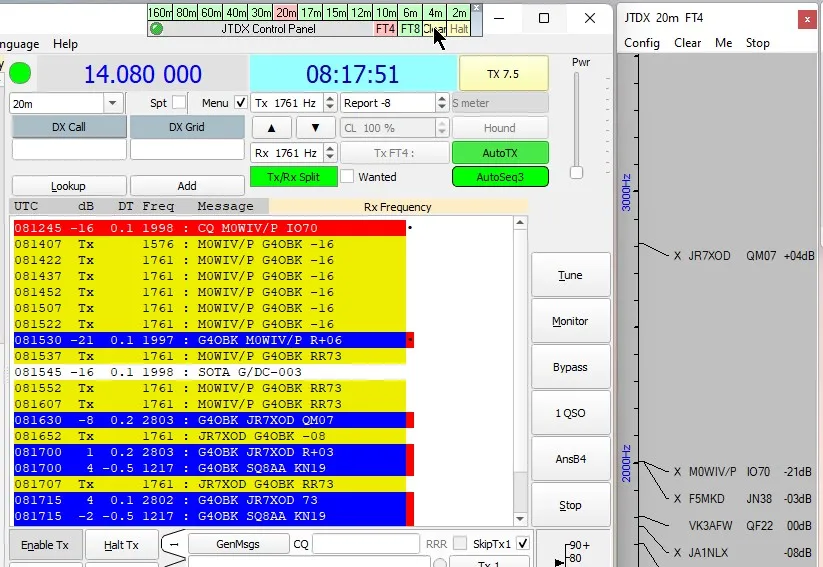Open the Help menu
This screenshot has height=567, width=823.
pyautogui.click(x=65, y=44)
